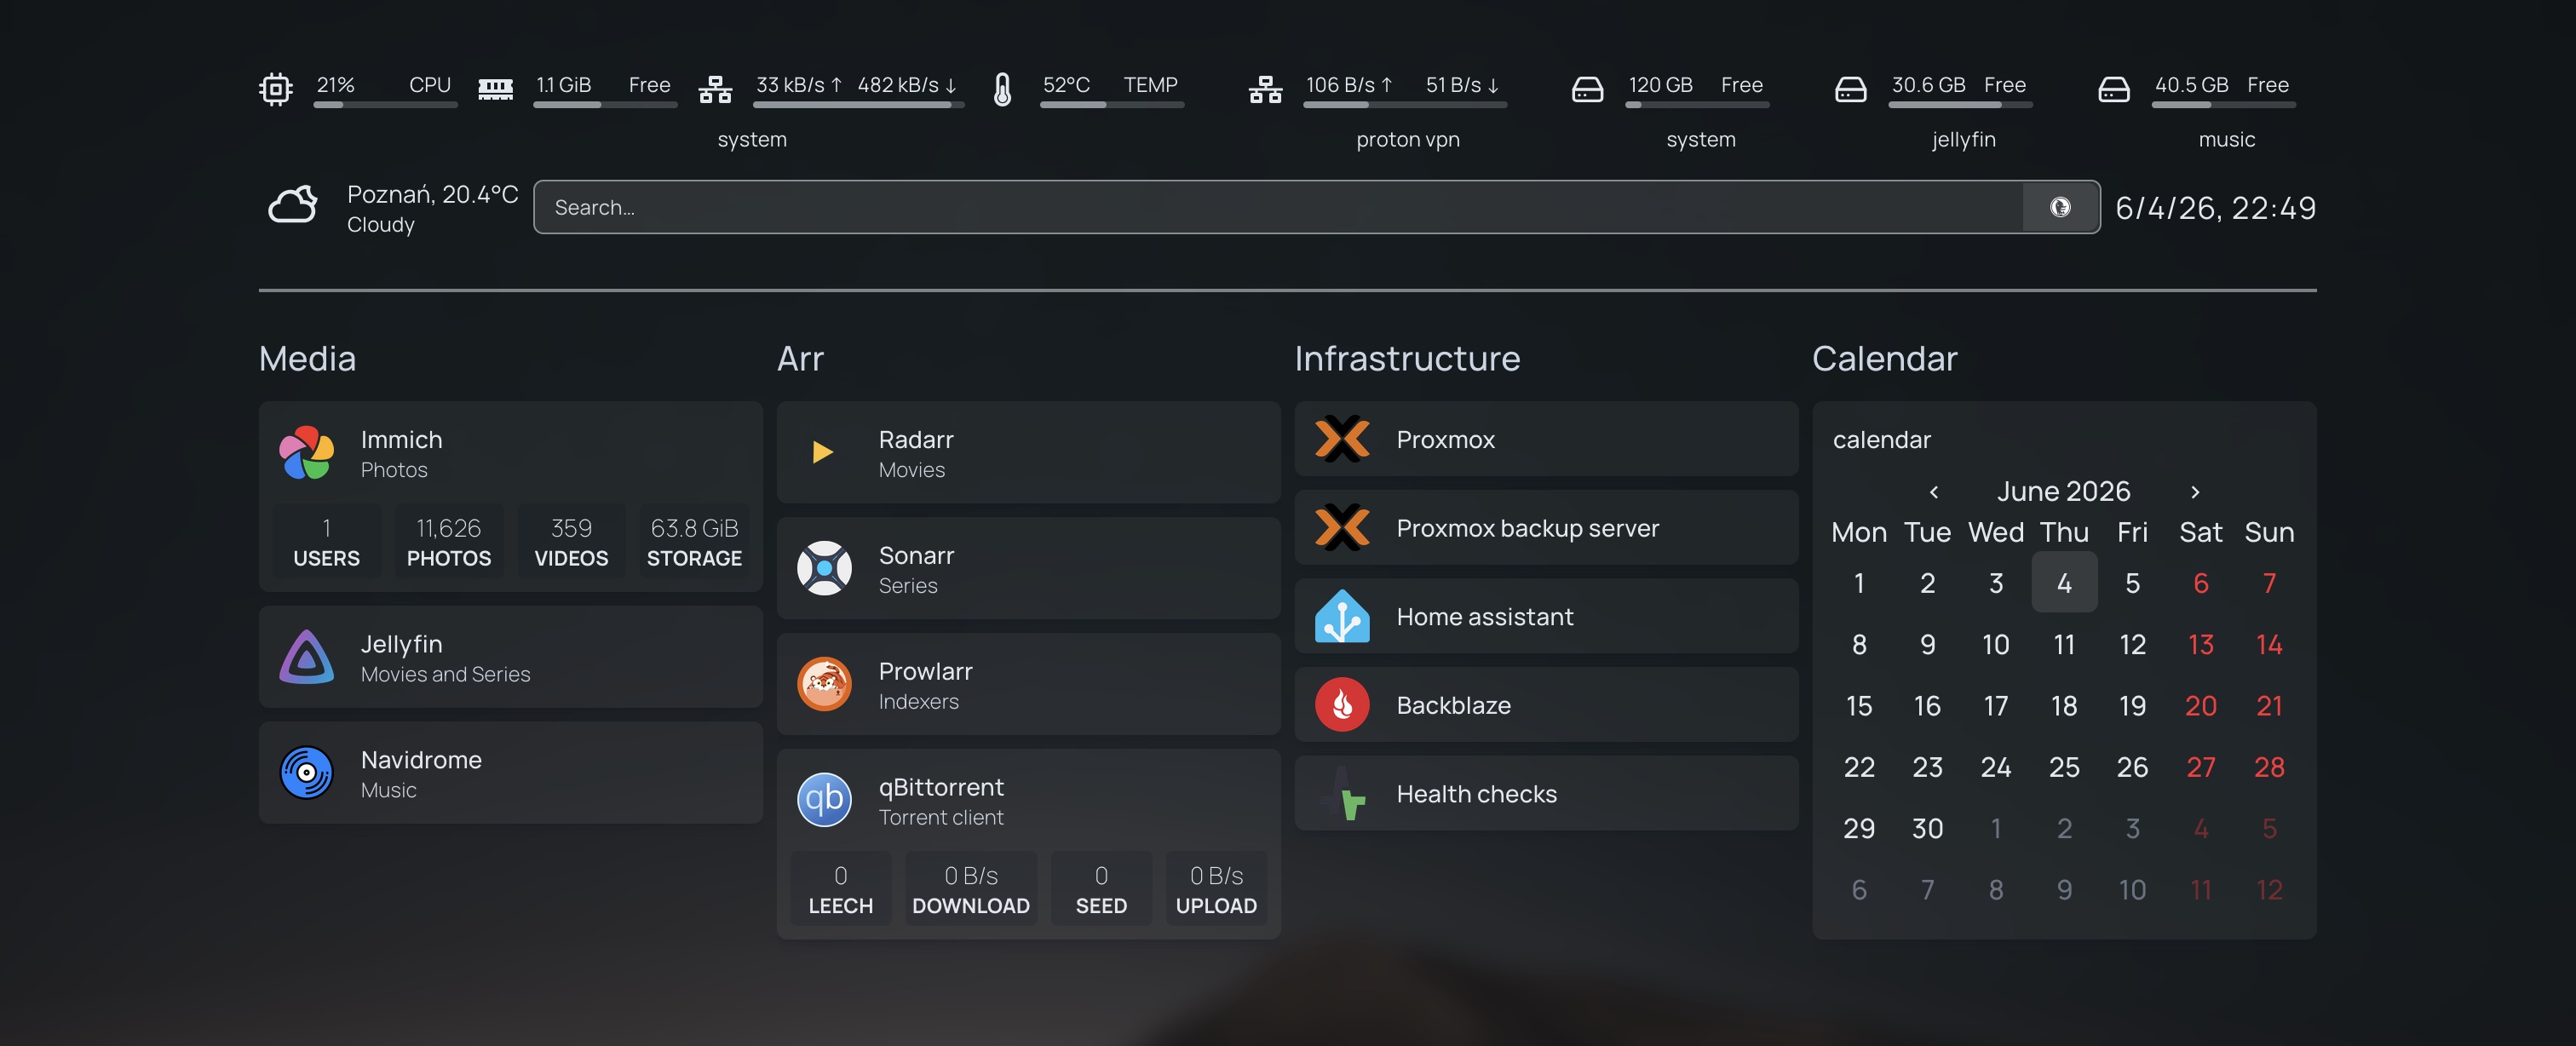Go to previous month in calendar
This screenshot has height=1046, width=2576.
coord(1934,491)
